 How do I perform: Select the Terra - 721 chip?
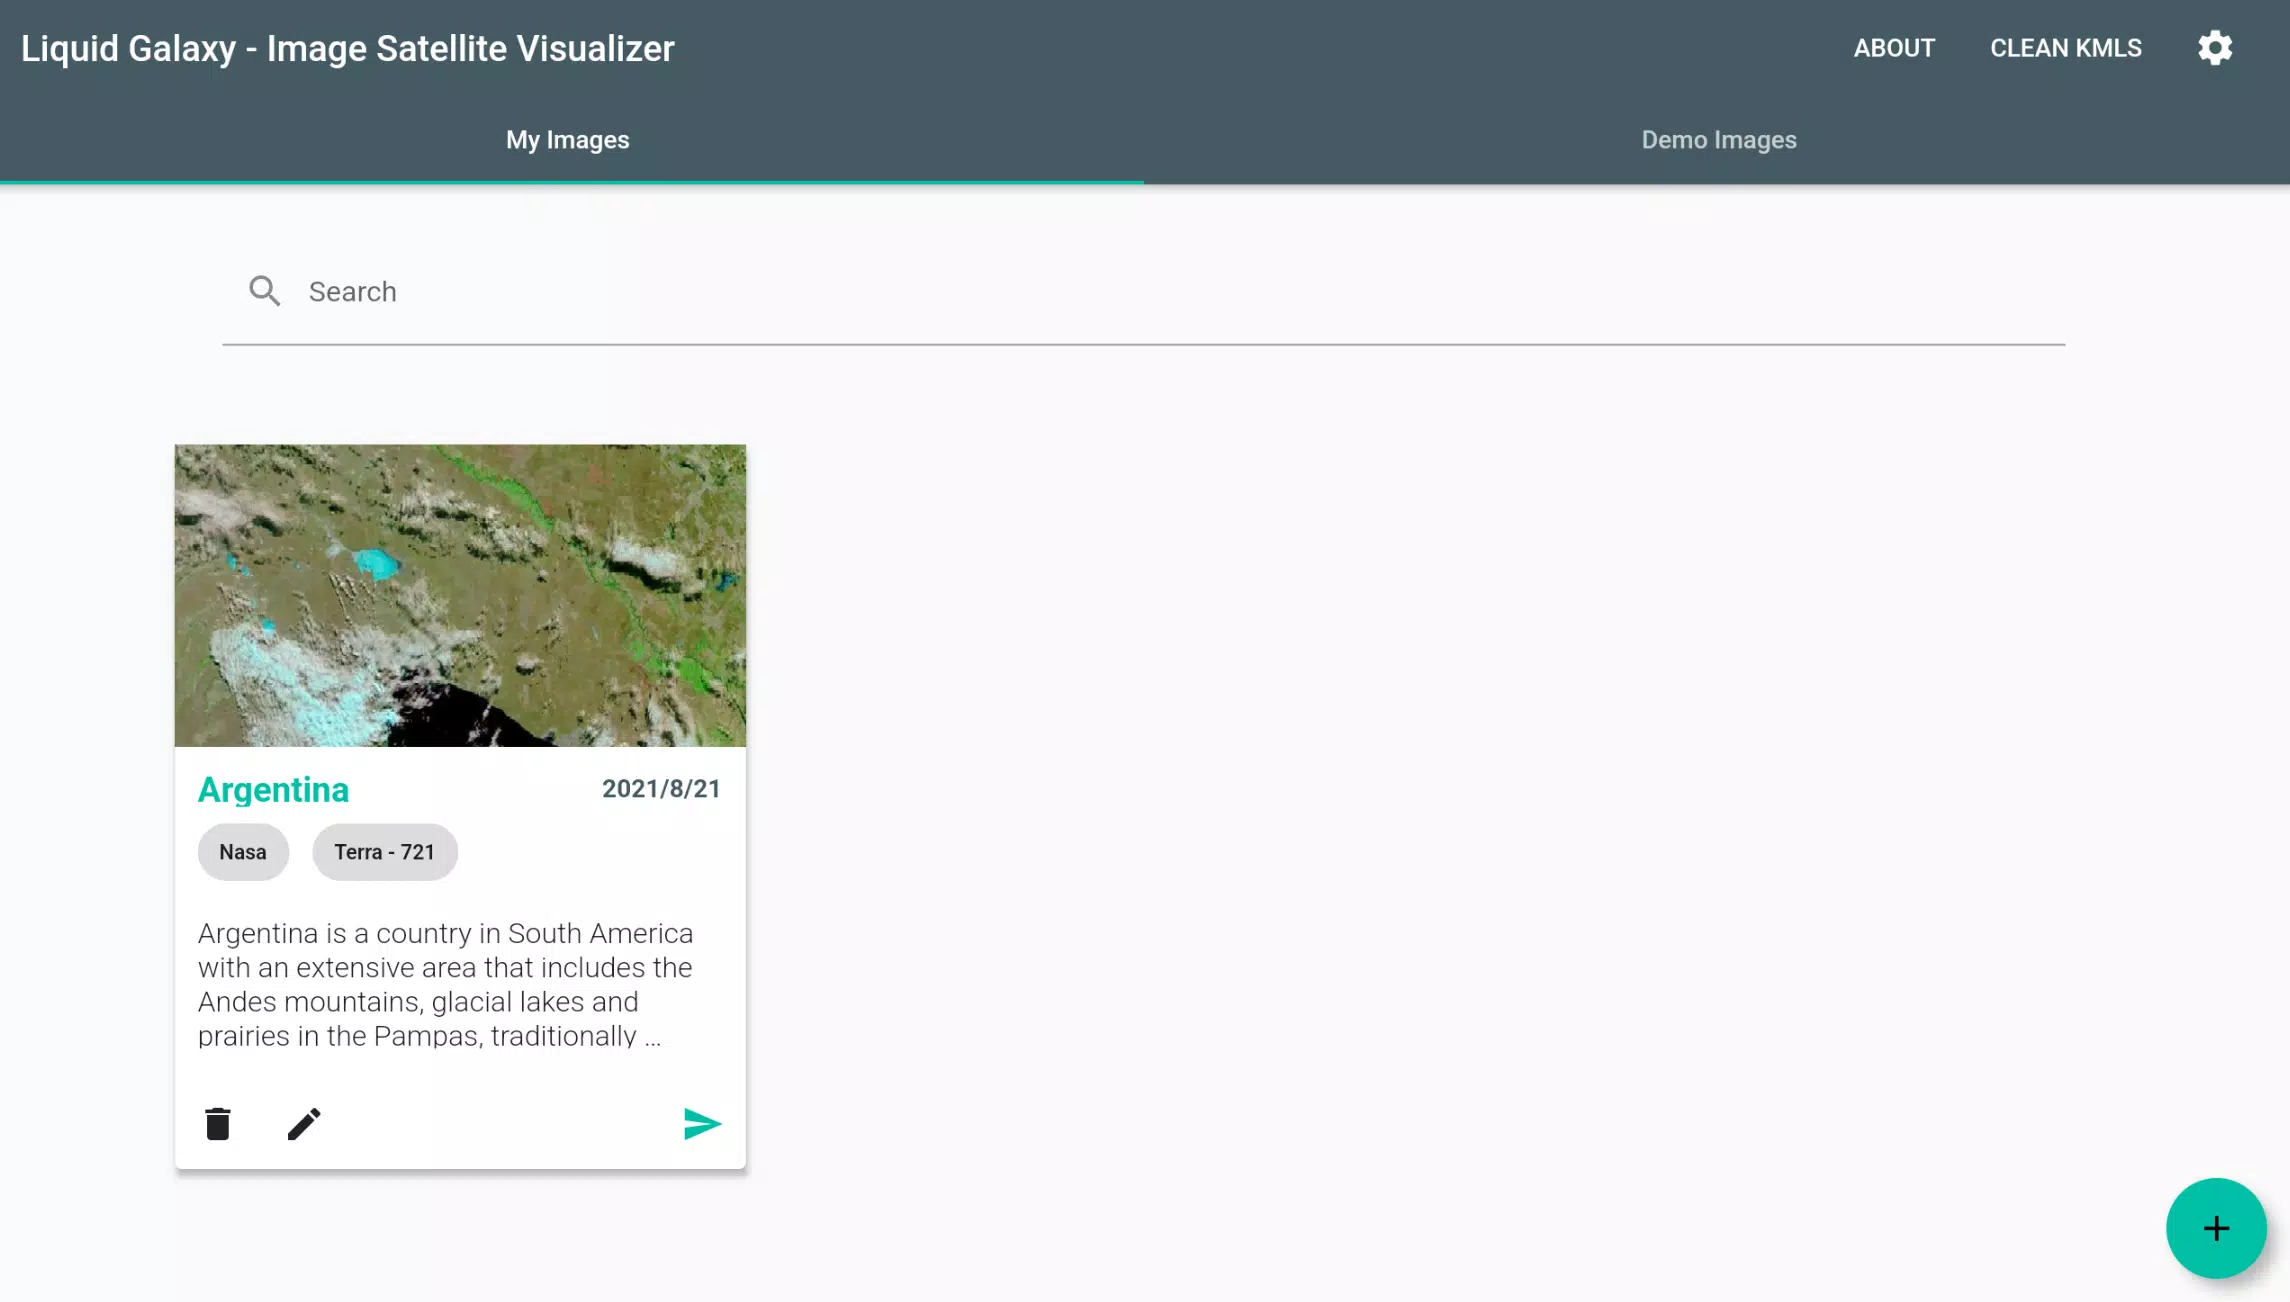[x=385, y=852]
